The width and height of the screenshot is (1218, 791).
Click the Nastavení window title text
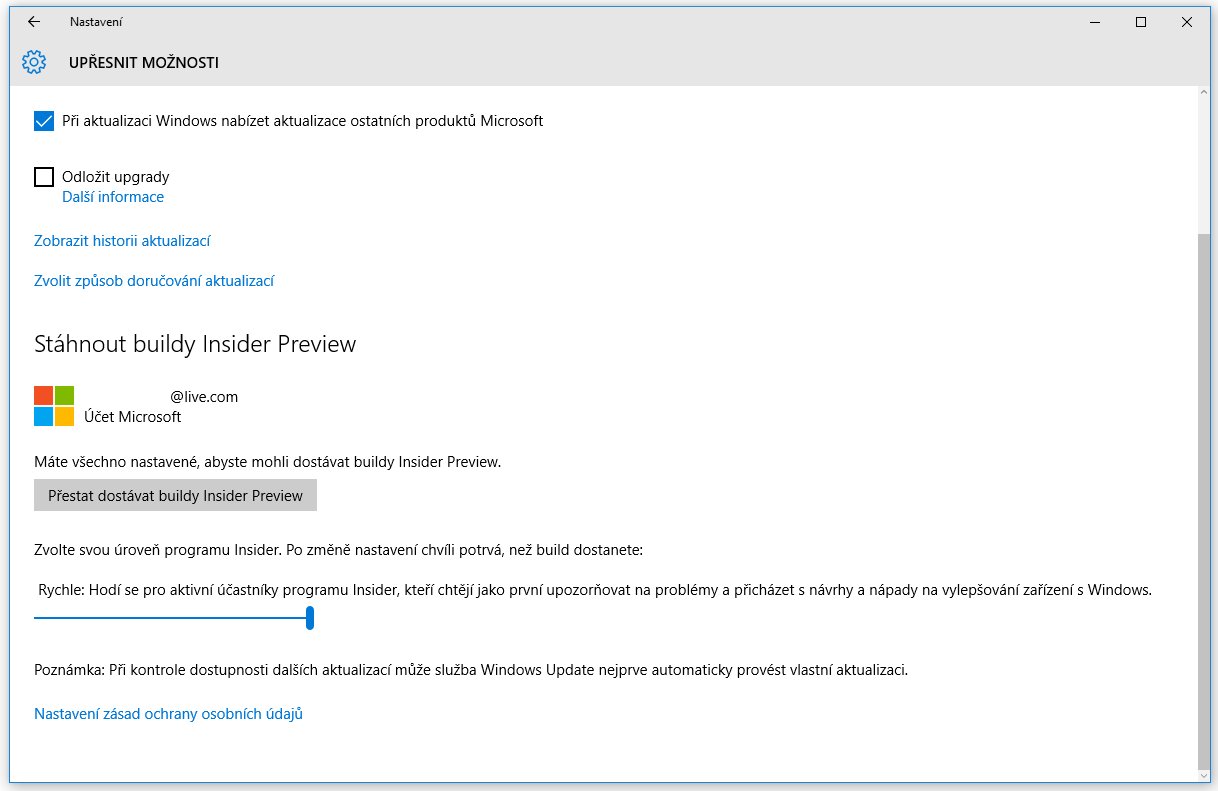(96, 21)
